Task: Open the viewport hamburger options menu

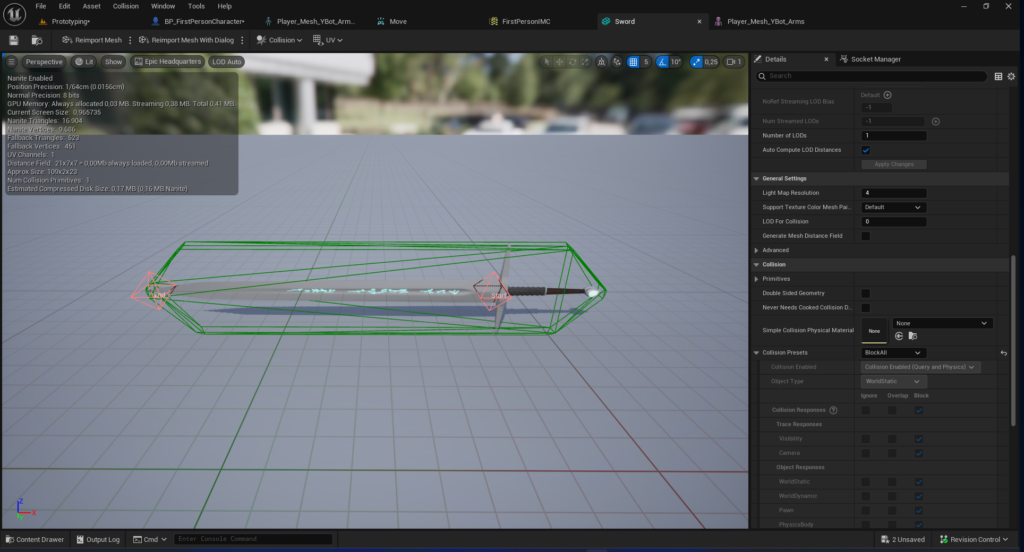Action: [x=12, y=62]
